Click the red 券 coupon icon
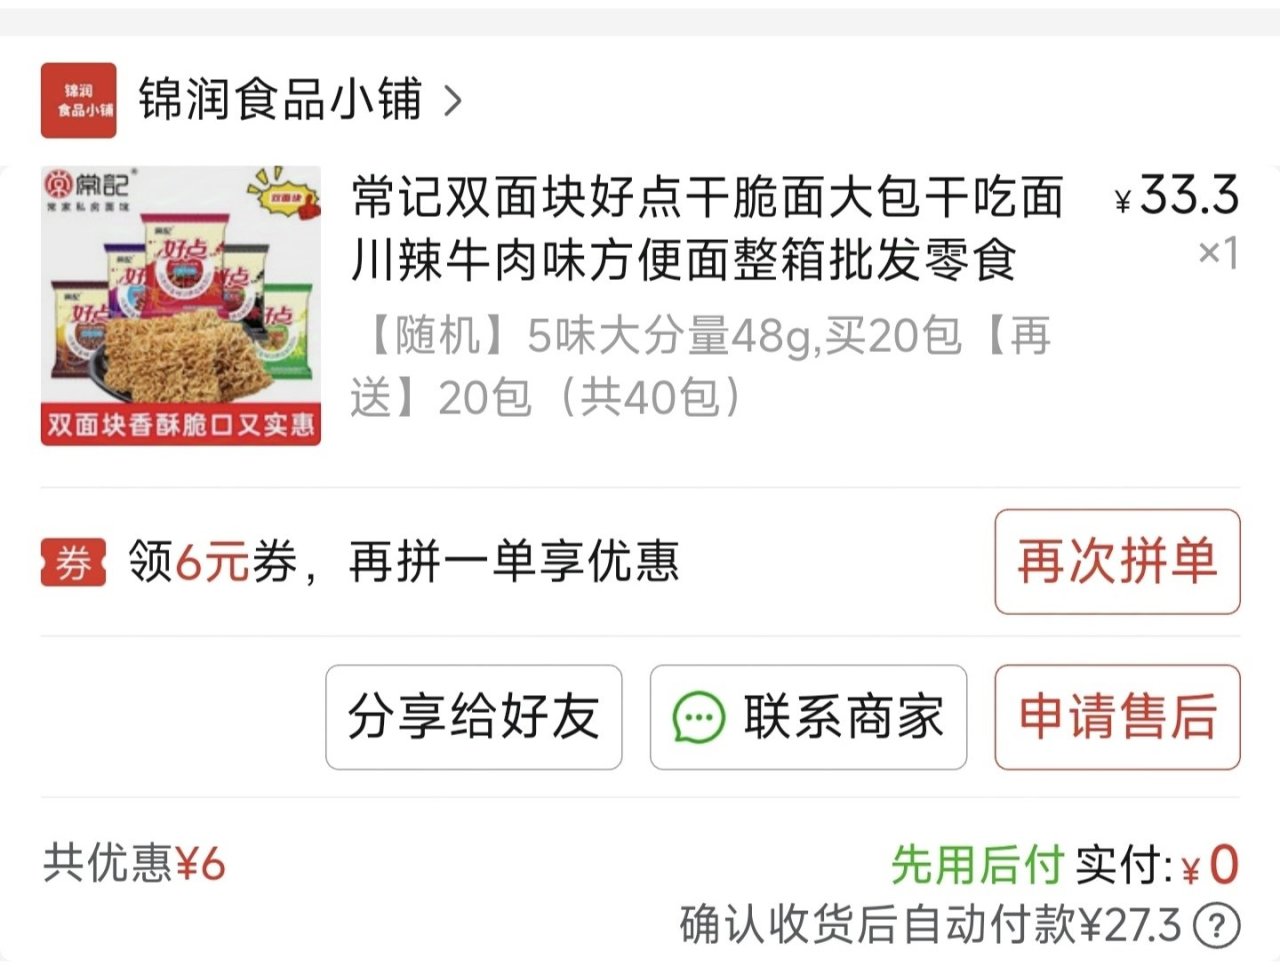The image size is (1280, 967). (73, 562)
